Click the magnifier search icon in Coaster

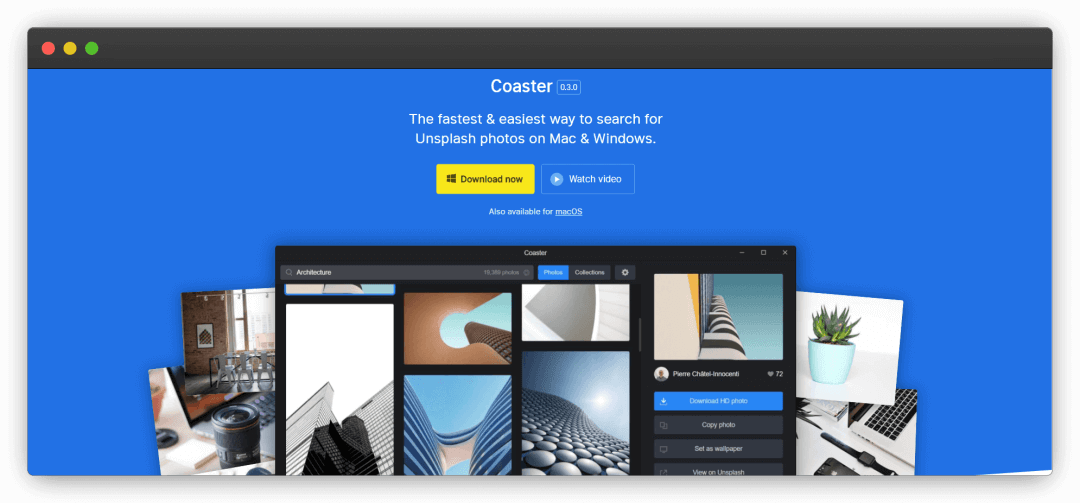[x=289, y=272]
